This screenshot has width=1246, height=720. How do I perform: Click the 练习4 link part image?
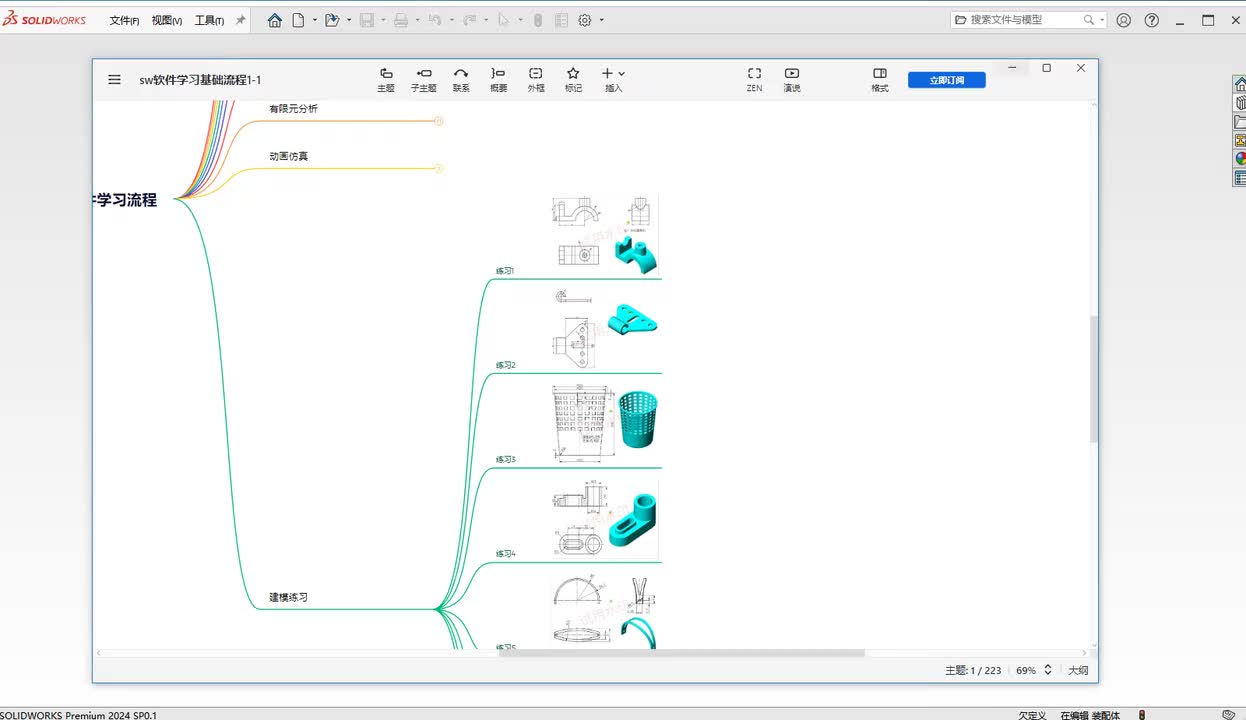pos(605,519)
